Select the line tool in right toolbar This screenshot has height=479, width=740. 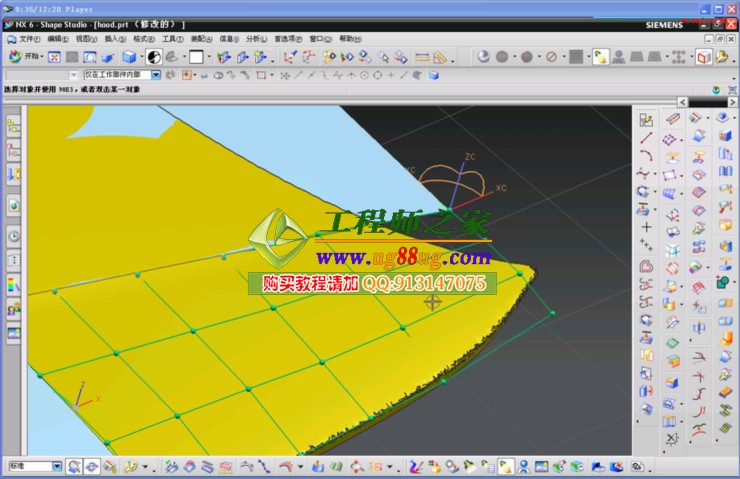click(x=646, y=137)
